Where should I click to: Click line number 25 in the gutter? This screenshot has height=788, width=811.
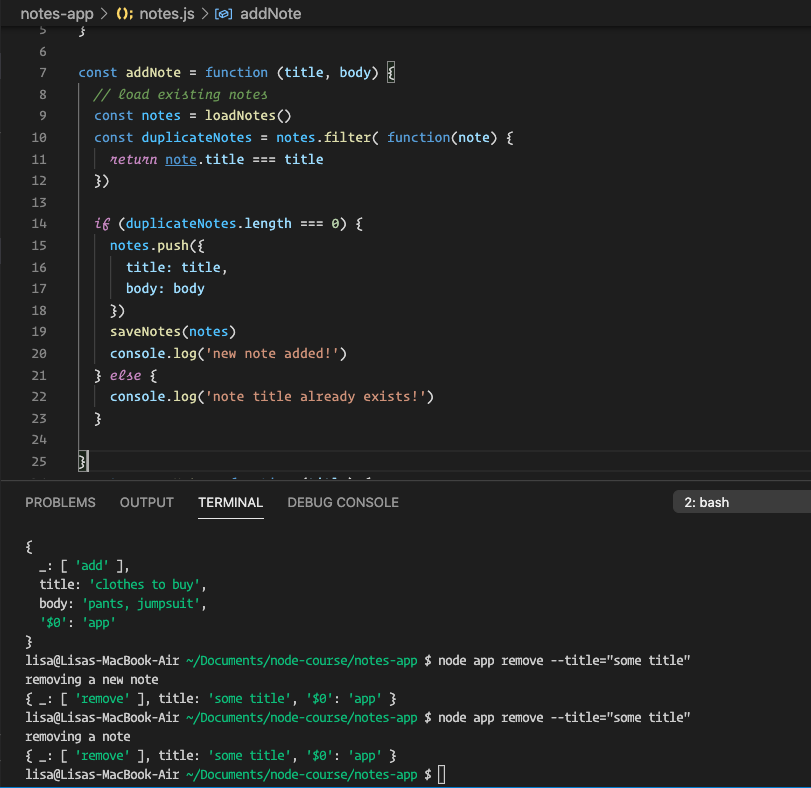point(39,461)
